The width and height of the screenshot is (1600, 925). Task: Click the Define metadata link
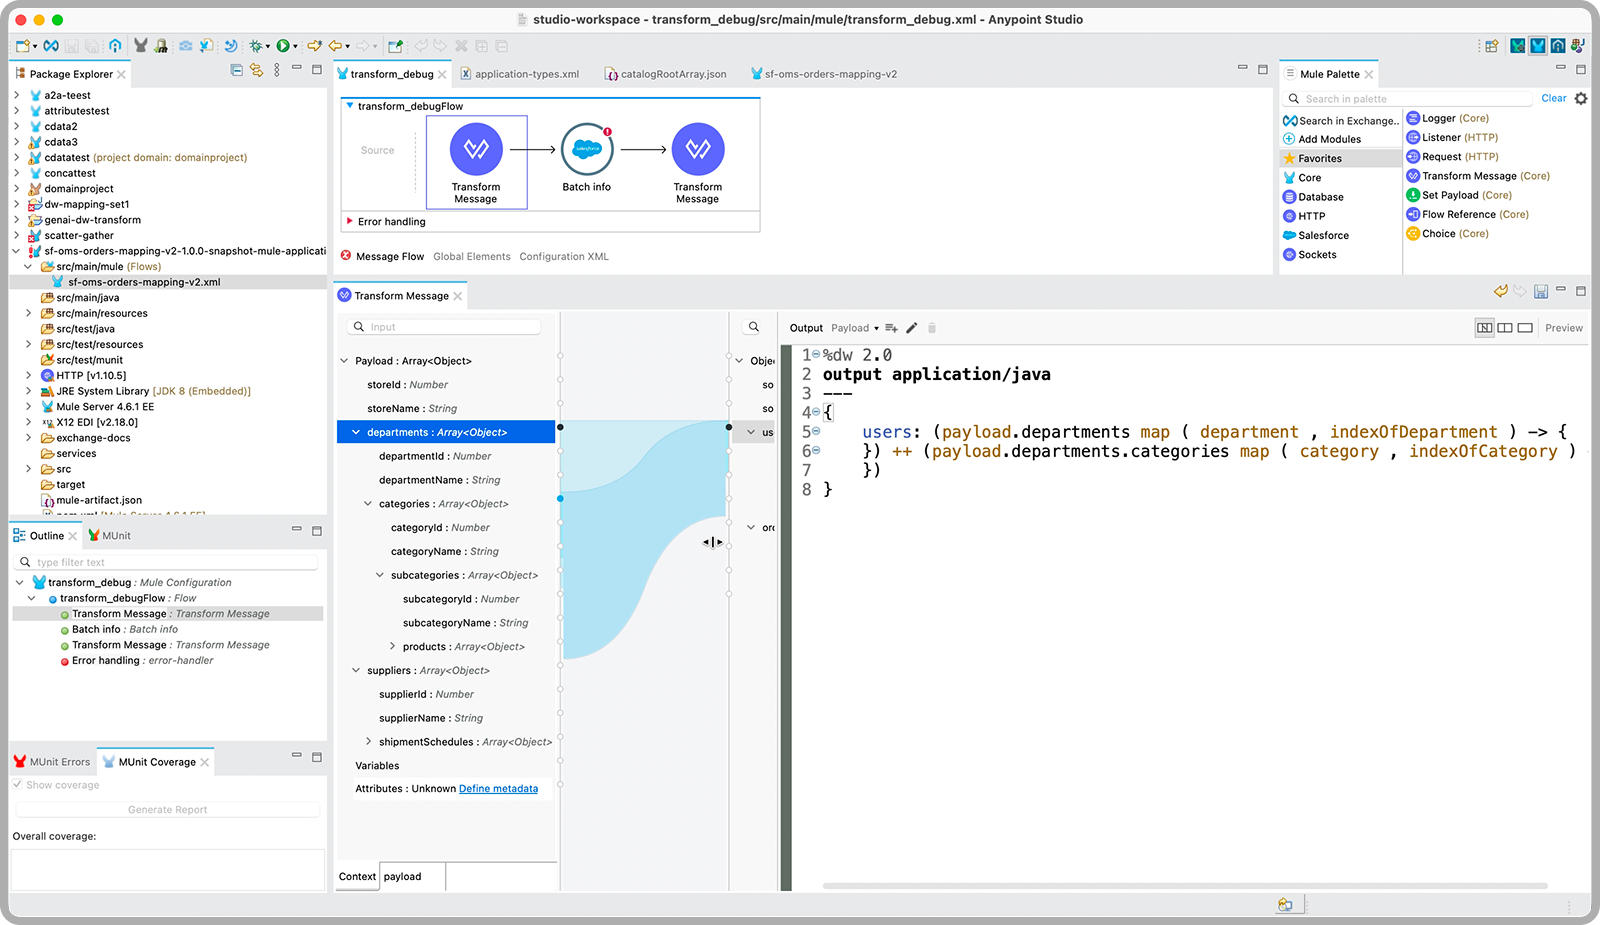click(x=498, y=789)
